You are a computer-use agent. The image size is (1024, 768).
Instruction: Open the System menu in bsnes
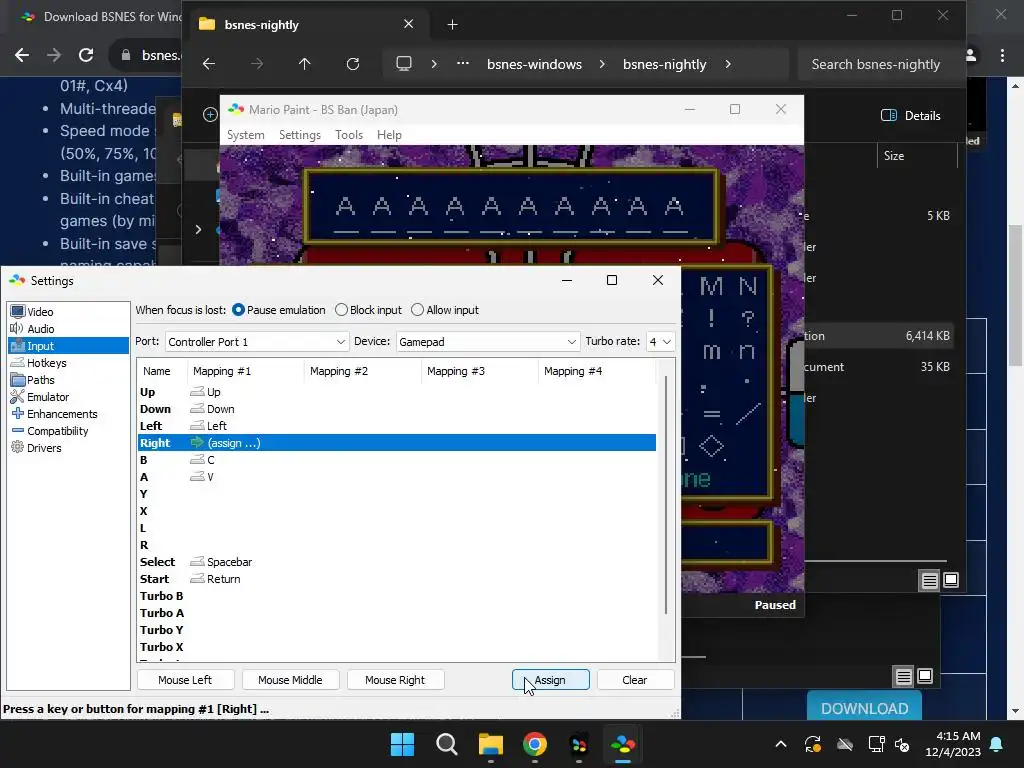[x=246, y=135]
